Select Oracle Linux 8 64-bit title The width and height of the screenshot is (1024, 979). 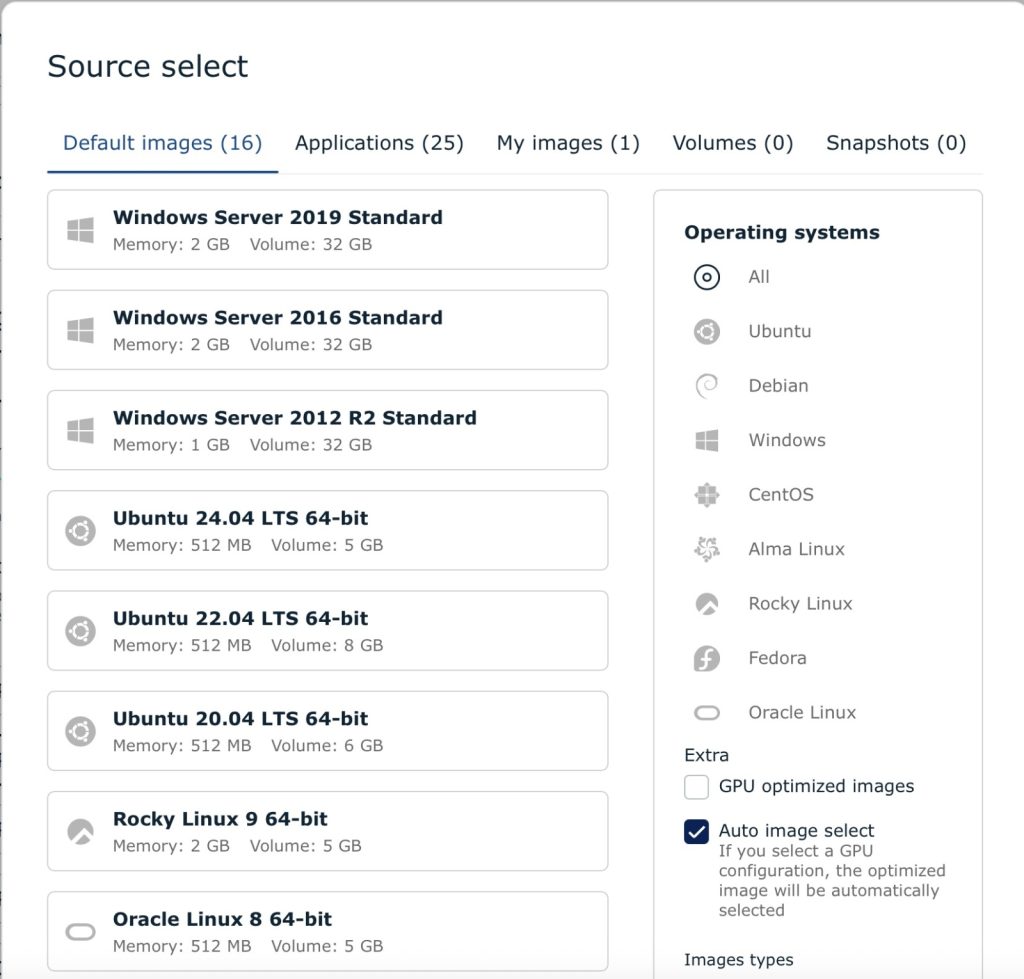(x=222, y=920)
